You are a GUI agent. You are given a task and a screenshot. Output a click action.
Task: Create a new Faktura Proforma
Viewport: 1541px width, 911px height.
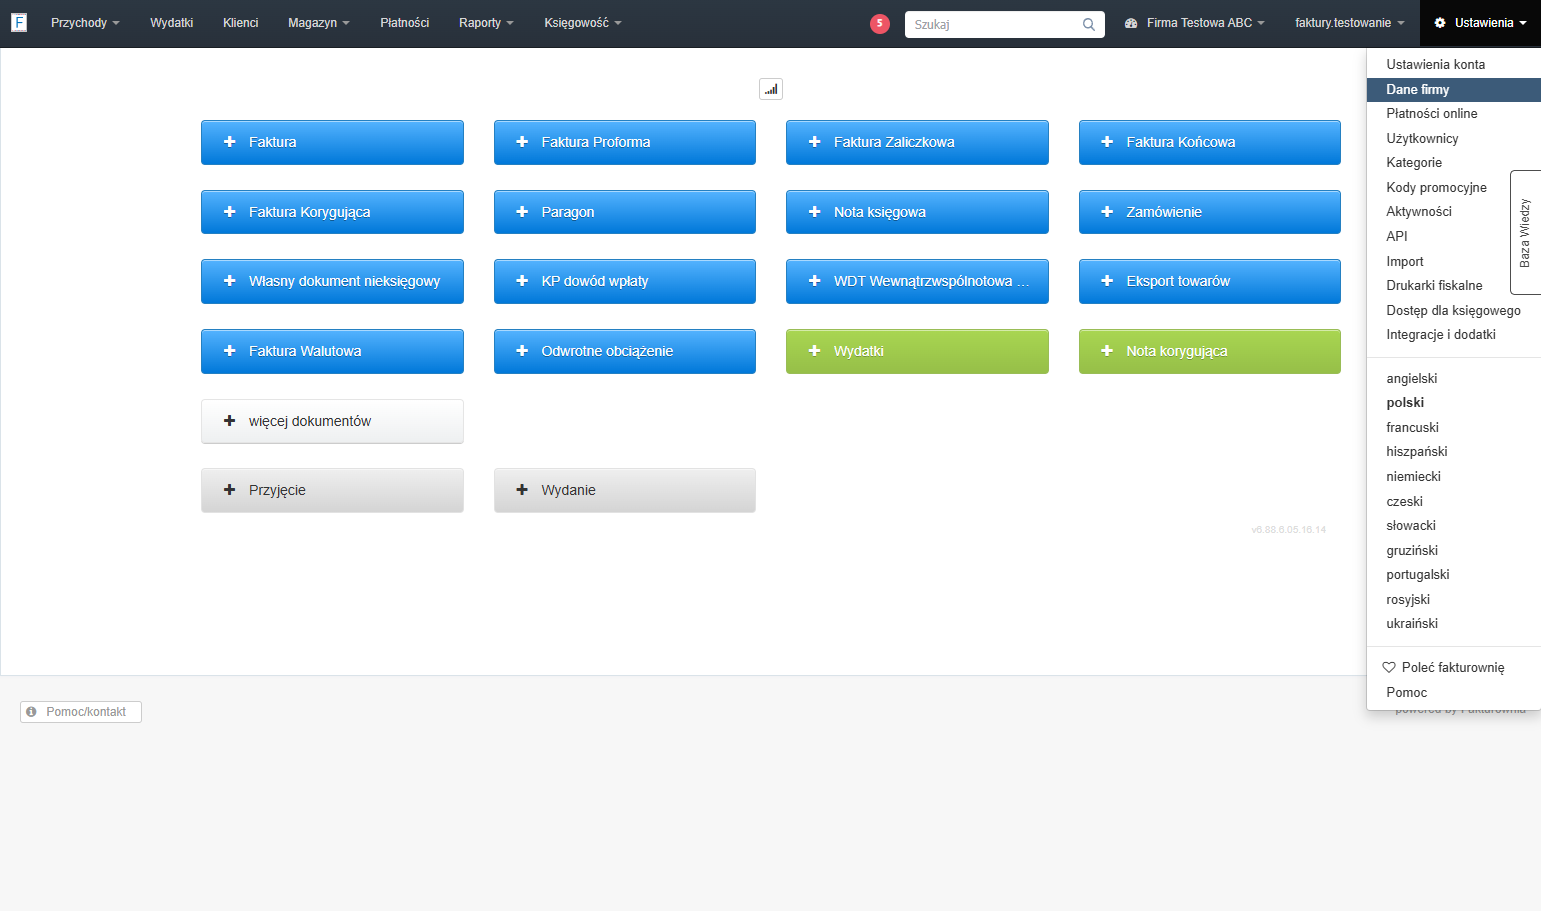625,142
